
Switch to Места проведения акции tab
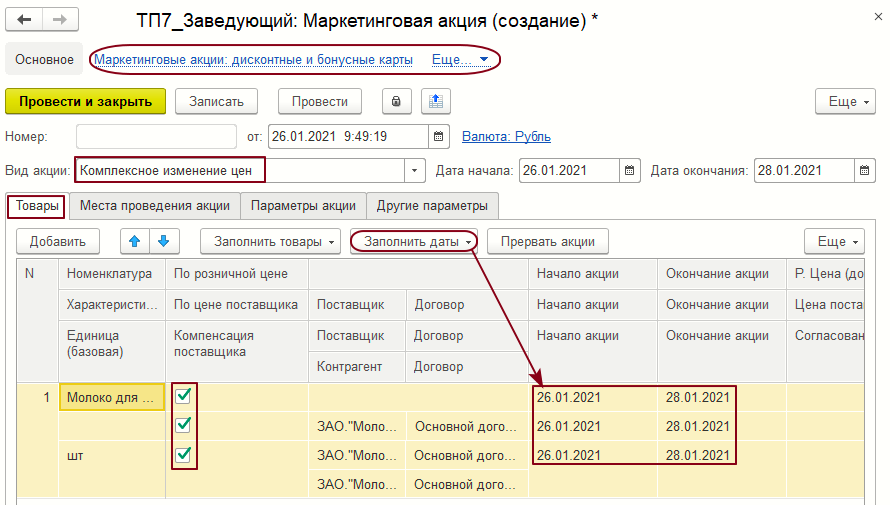pos(155,206)
